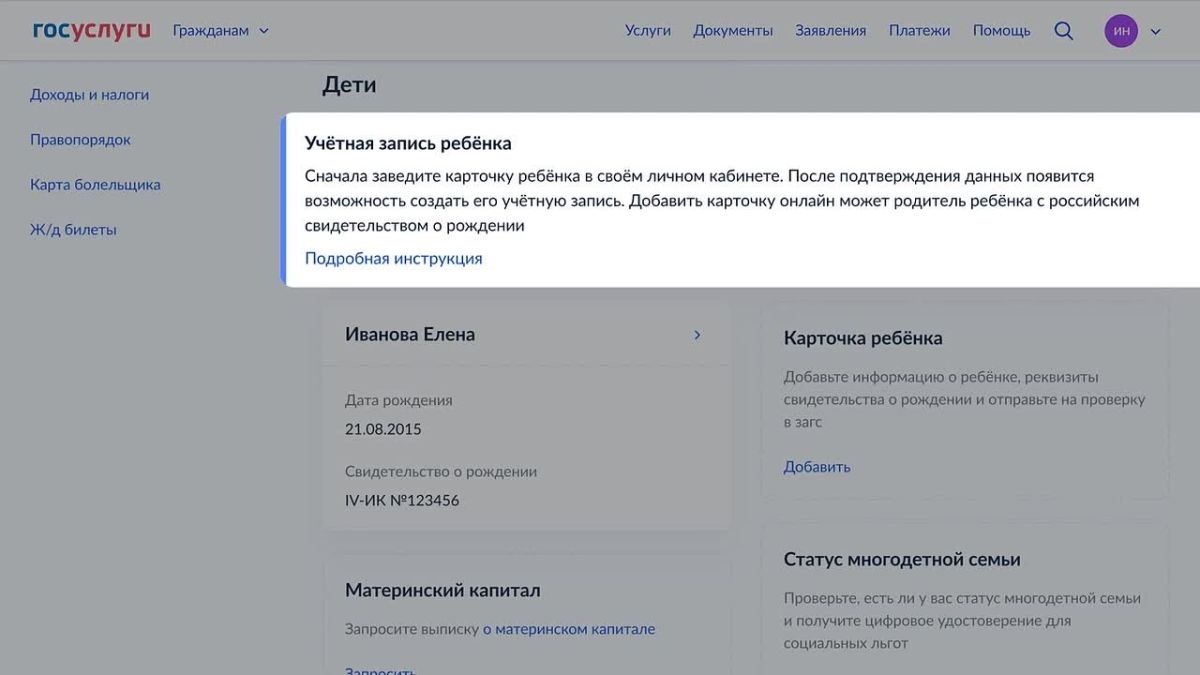Click the Карточка ребёнка card title
1200x675 pixels.
[863, 339]
